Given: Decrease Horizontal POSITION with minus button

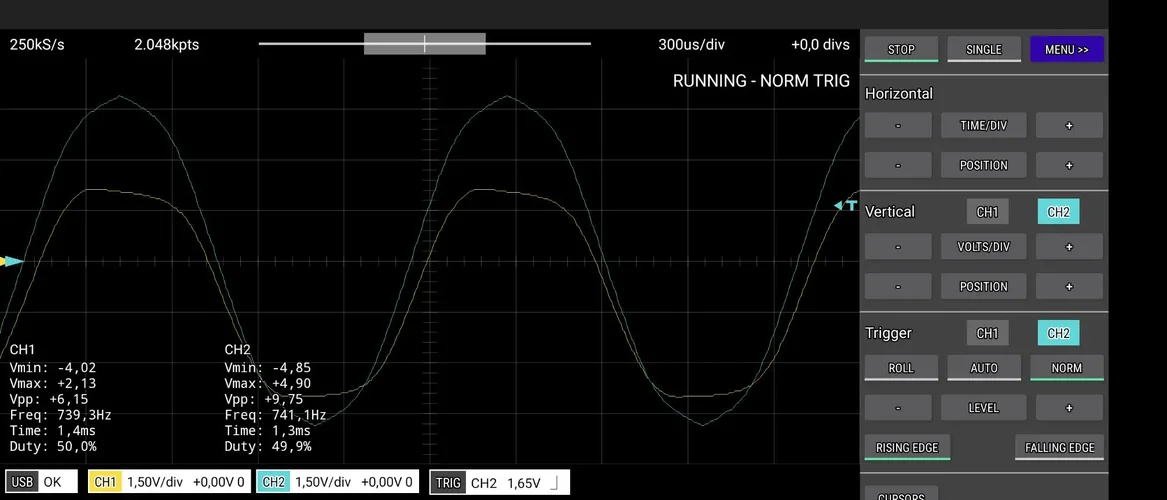Looking at the screenshot, I should tap(898, 165).
